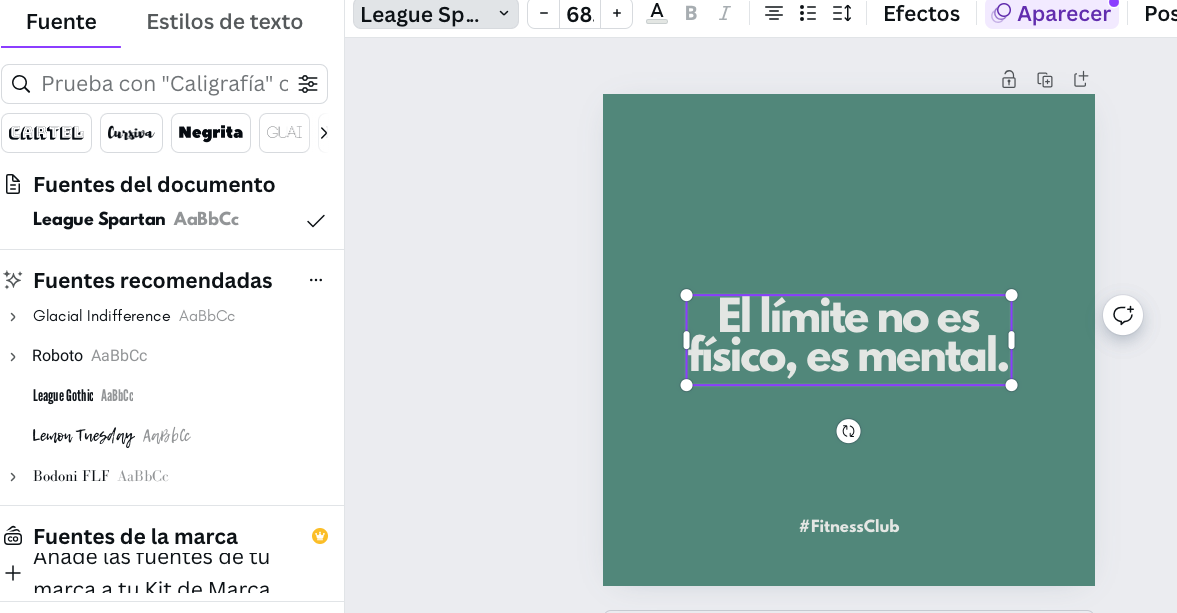Screen dimensions: 1177x613
Task: Open font search filter options
Action: (x=308, y=84)
